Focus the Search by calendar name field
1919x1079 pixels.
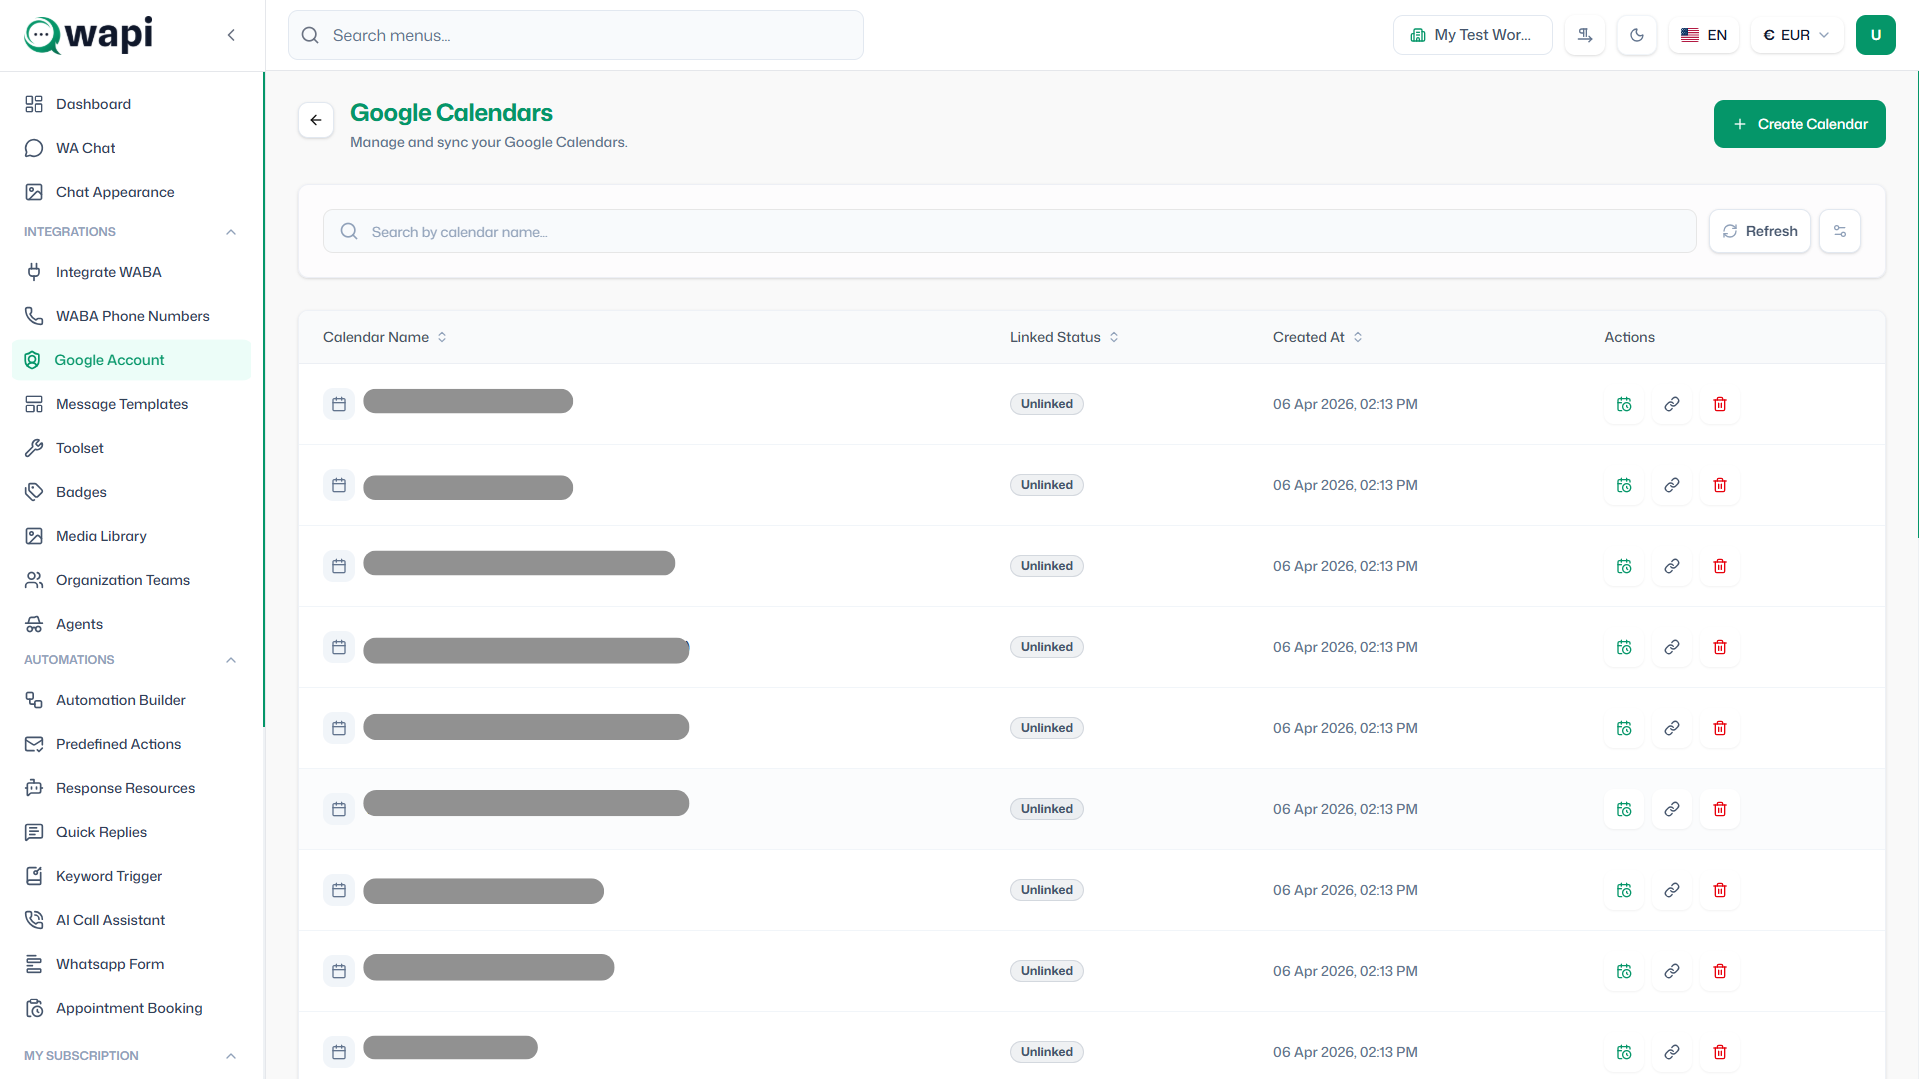point(1010,231)
